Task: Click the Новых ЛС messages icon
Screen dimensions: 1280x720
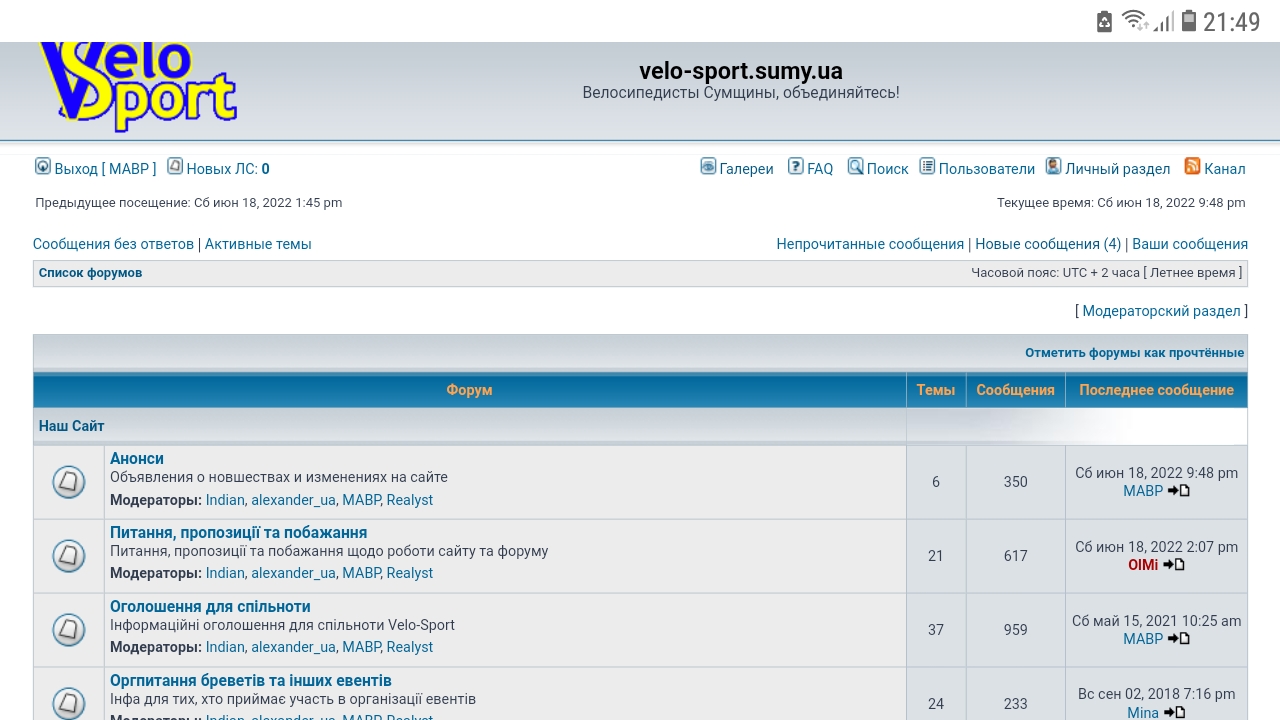Action: (175, 167)
